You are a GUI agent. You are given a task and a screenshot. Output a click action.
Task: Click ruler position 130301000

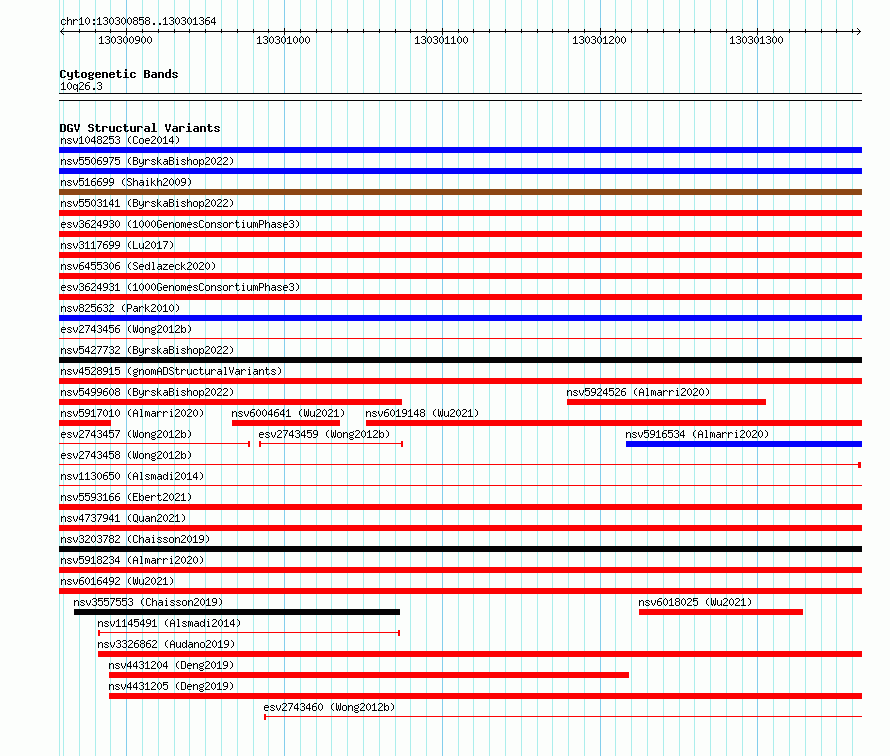[x=283, y=40]
